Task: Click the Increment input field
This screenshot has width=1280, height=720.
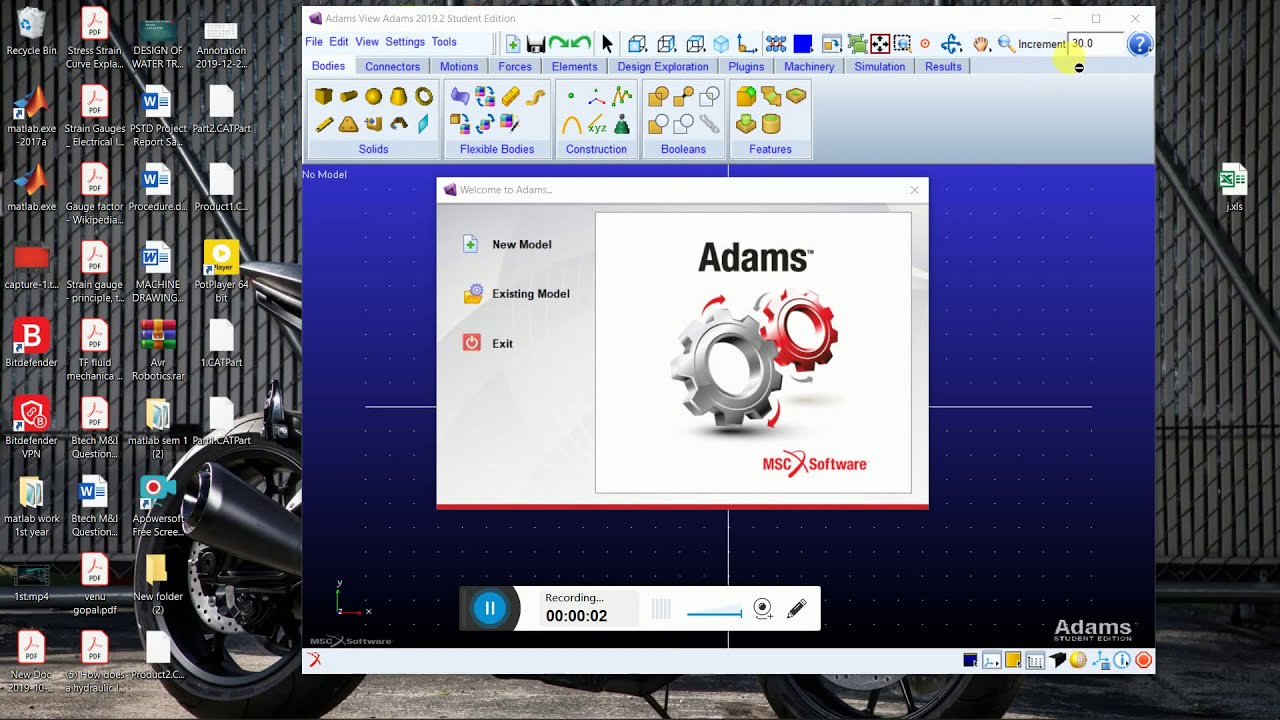Action: 1094,44
